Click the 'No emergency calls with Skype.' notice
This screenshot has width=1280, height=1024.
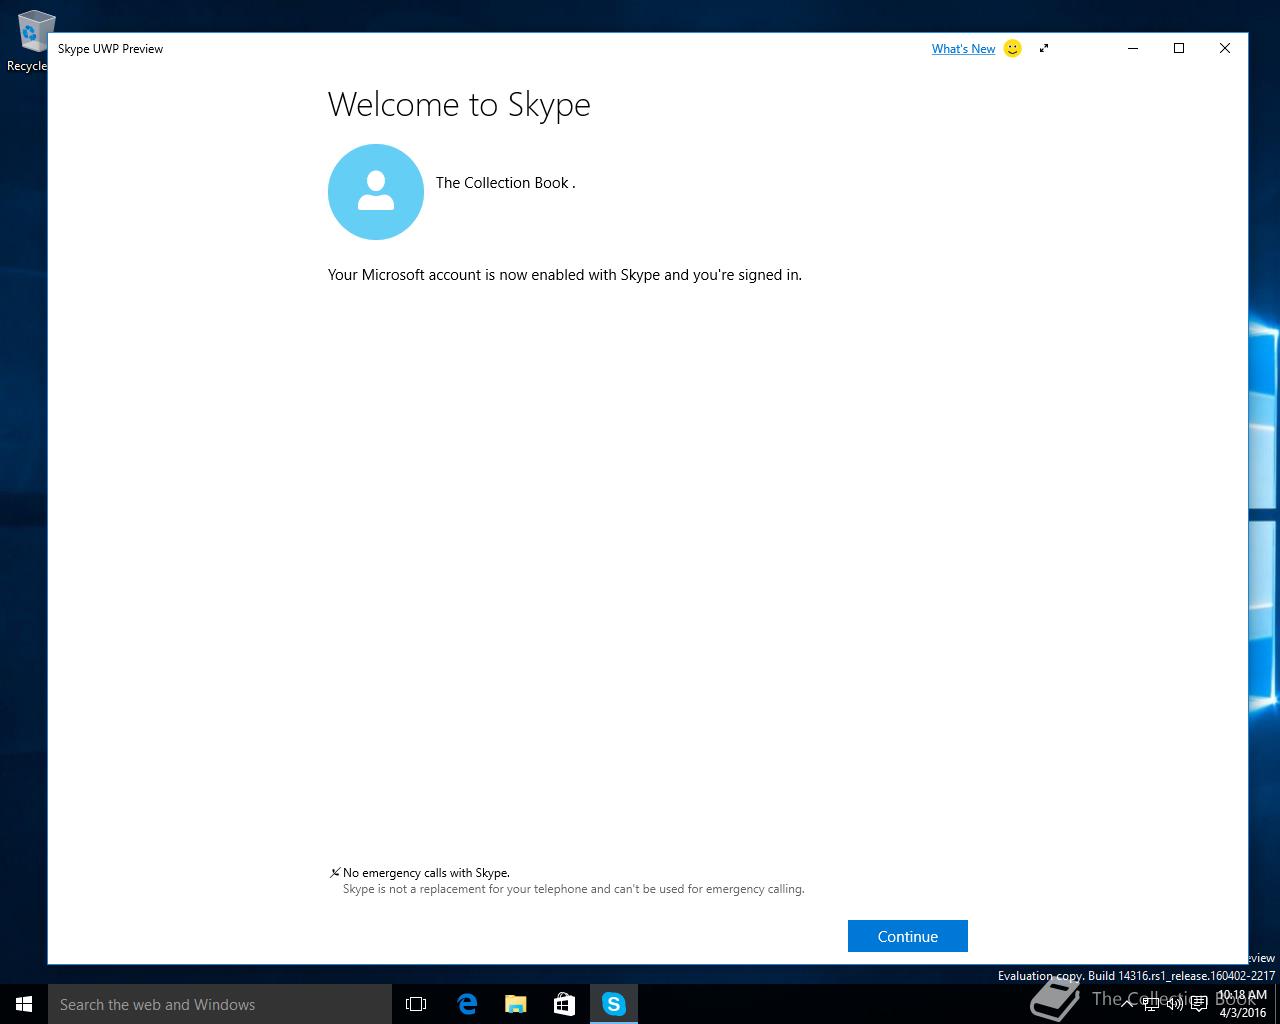pos(426,873)
